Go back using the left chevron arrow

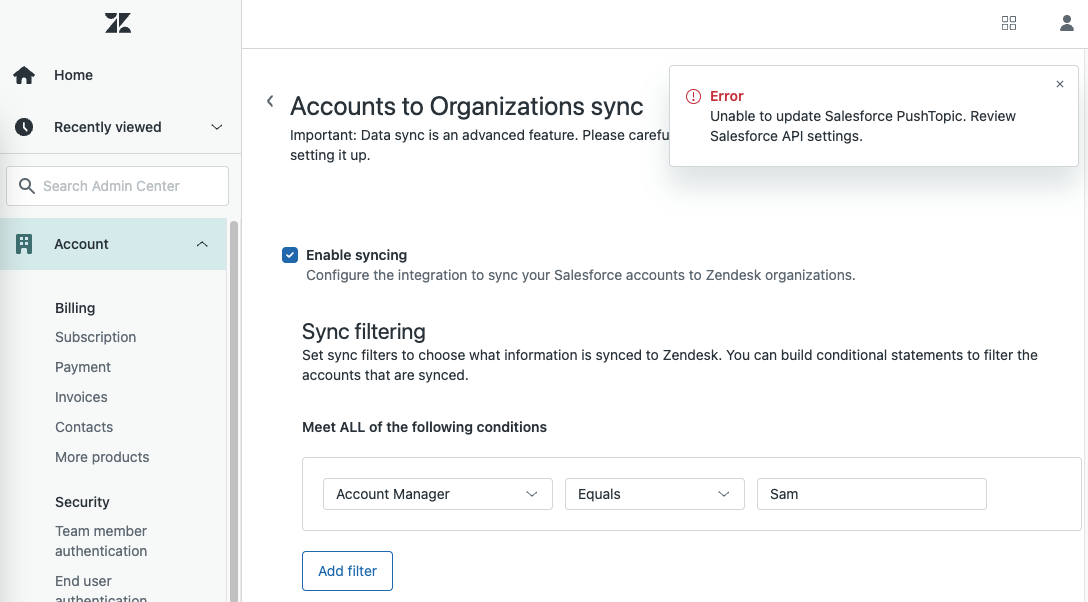tap(270, 102)
